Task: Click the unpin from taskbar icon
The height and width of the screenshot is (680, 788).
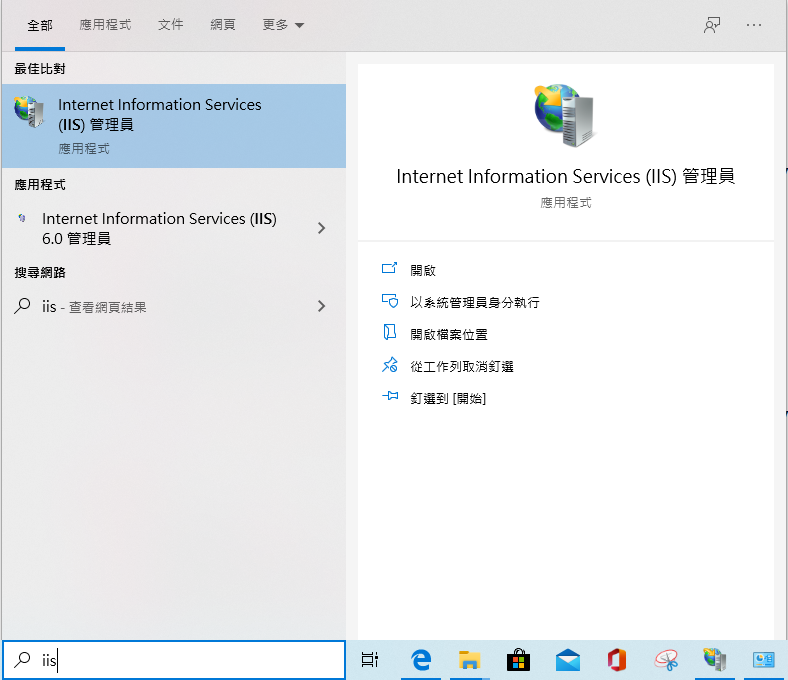Action: tap(389, 365)
